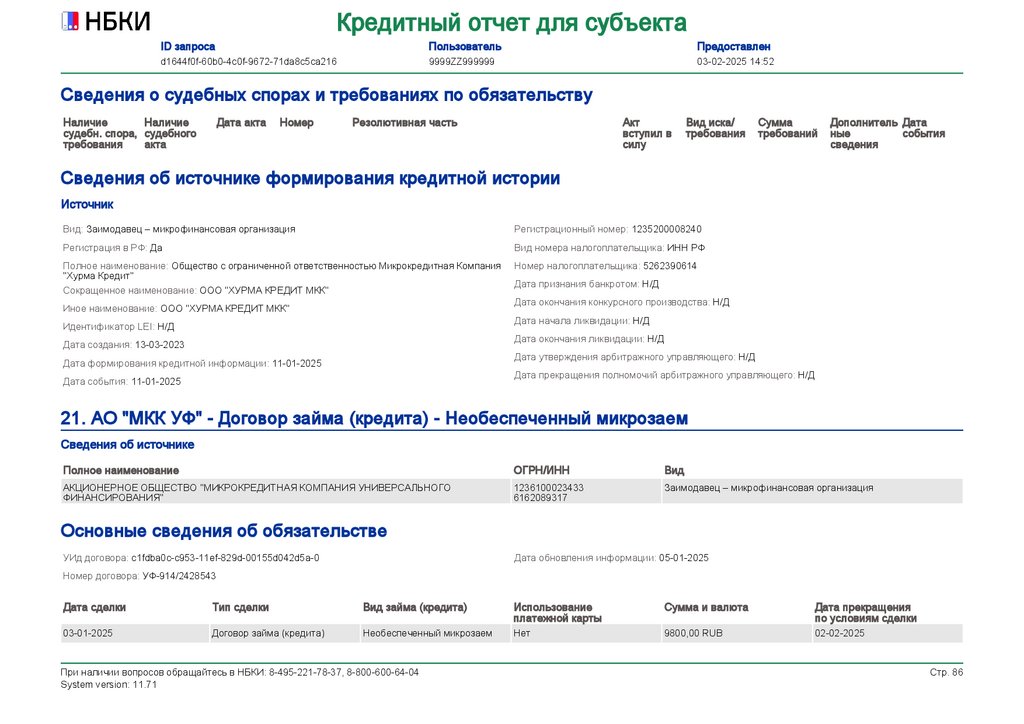
Task: Click the 'Дата начала ликвидации' line
Action: (x=581, y=321)
